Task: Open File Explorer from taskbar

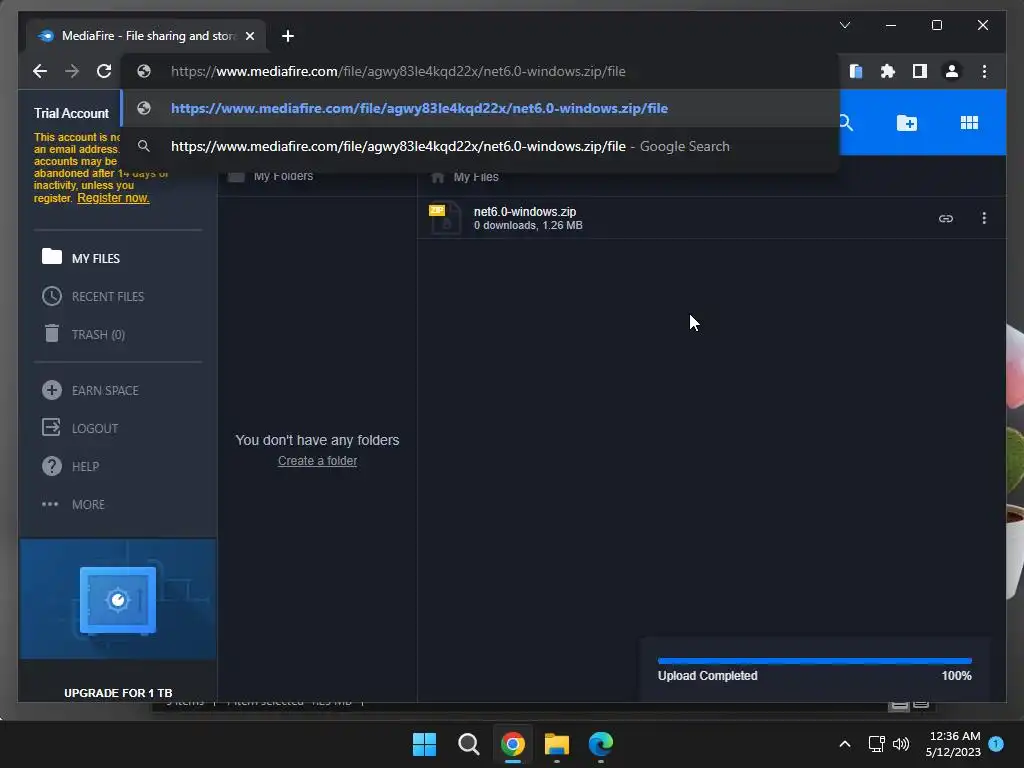Action: [x=557, y=744]
